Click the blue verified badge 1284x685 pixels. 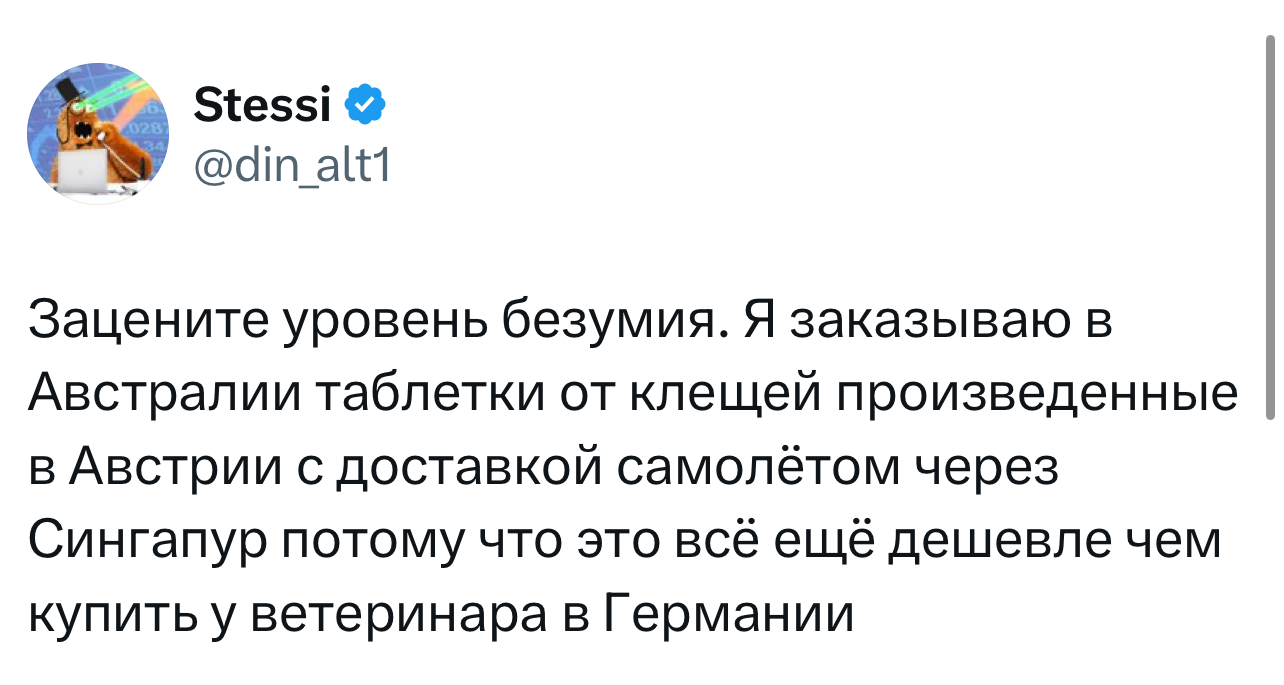click(x=365, y=105)
